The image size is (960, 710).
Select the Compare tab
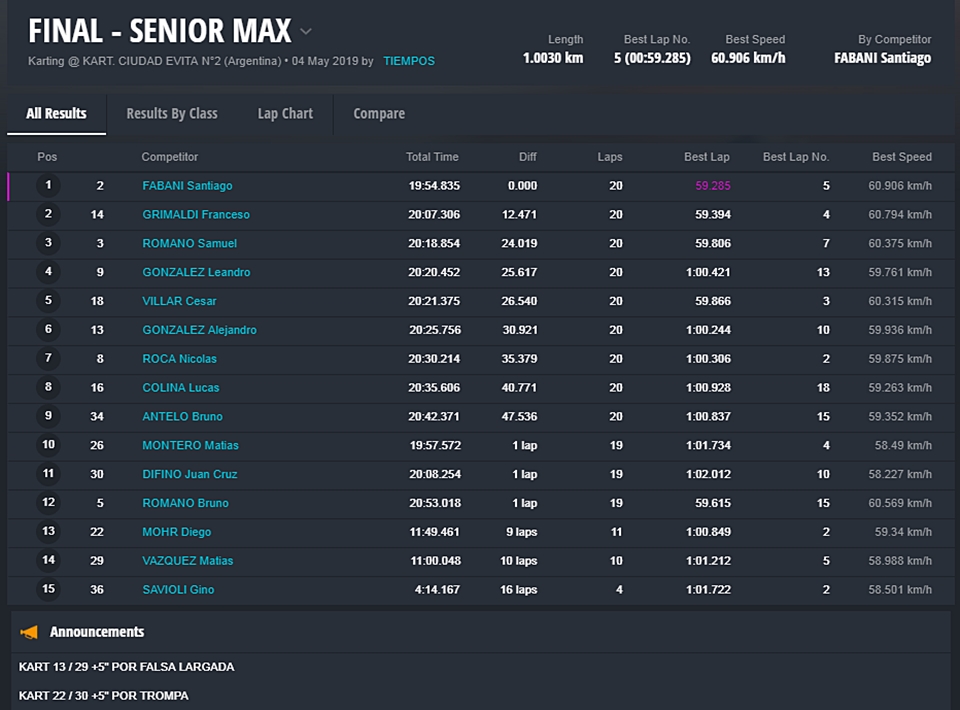click(379, 113)
